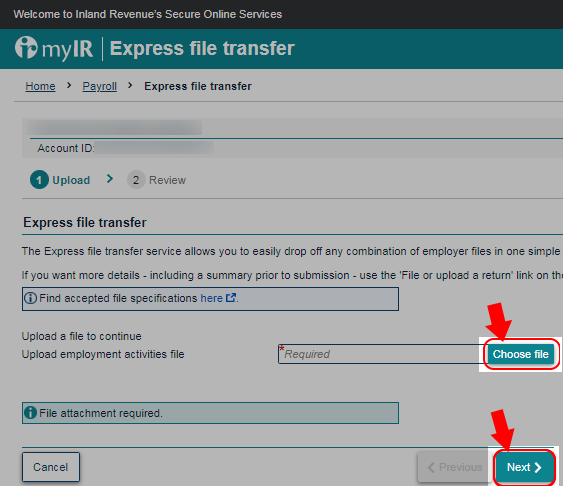Image resolution: width=563 pixels, height=486 pixels.
Task: Open external link icon beside 'here'
Action: 231,298
